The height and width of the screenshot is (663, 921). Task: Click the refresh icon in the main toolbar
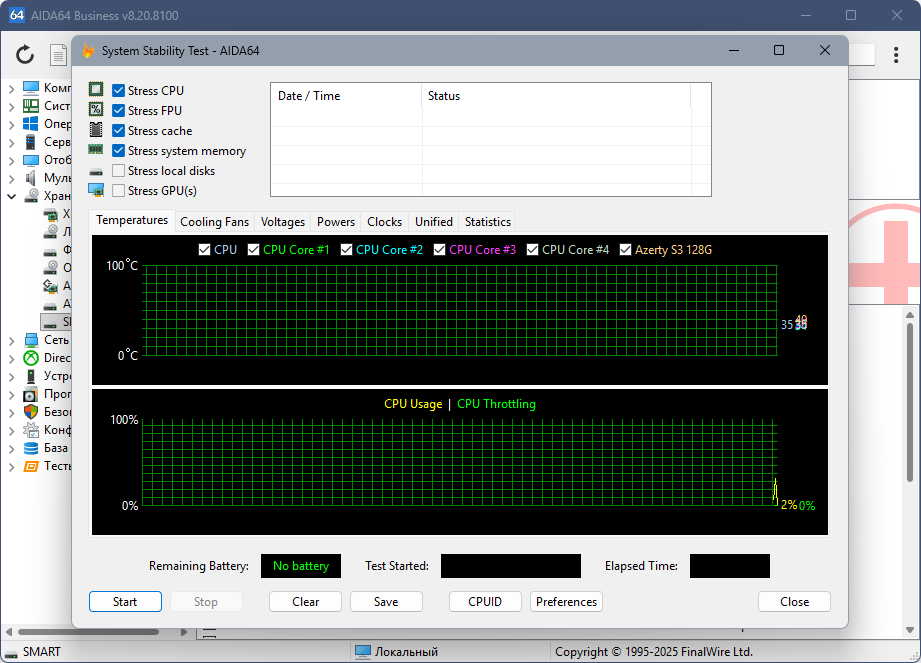[x=25, y=54]
